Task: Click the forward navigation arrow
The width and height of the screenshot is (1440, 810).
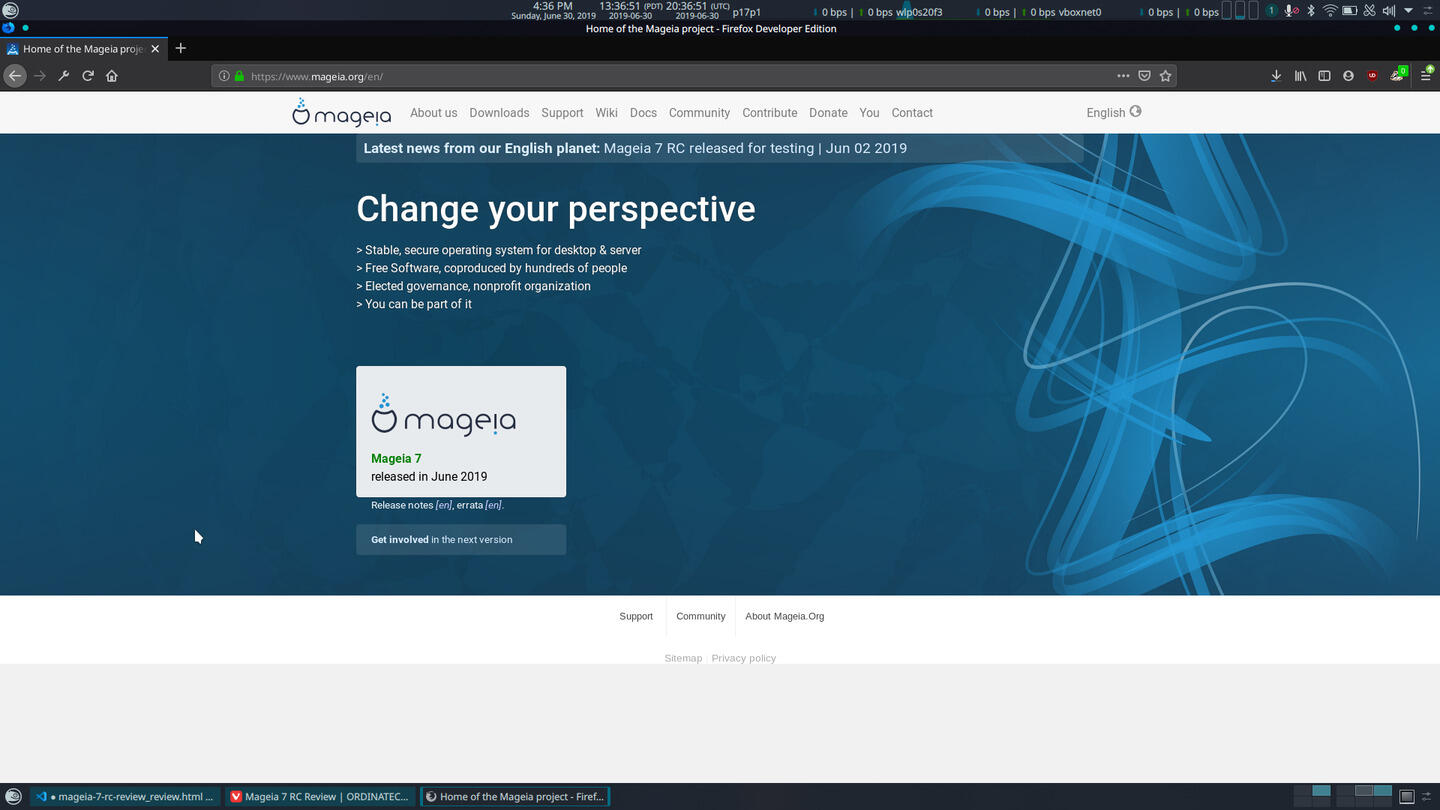Action: (x=40, y=76)
